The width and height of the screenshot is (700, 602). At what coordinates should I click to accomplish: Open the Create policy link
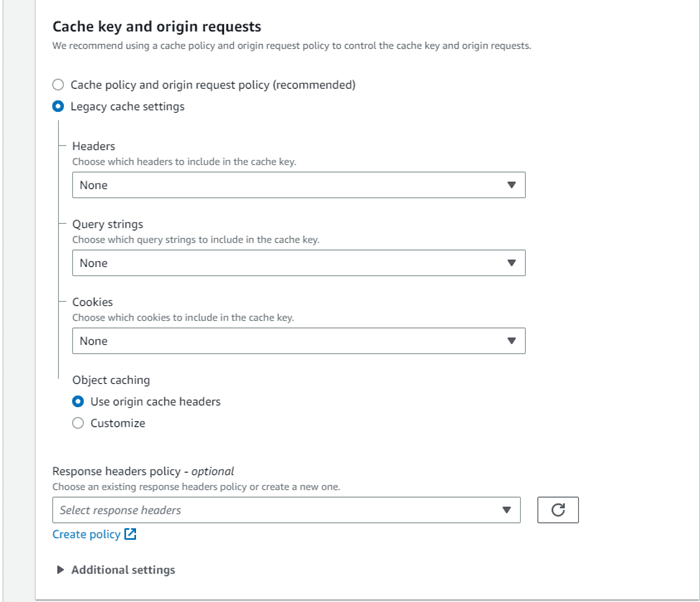[86, 535]
